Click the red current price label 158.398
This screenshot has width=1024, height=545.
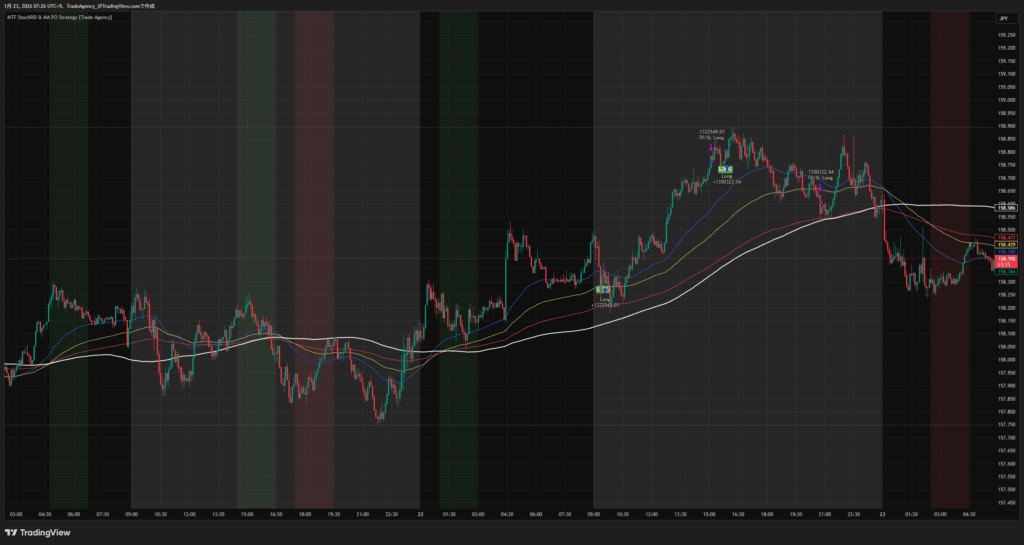tap(1005, 260)
